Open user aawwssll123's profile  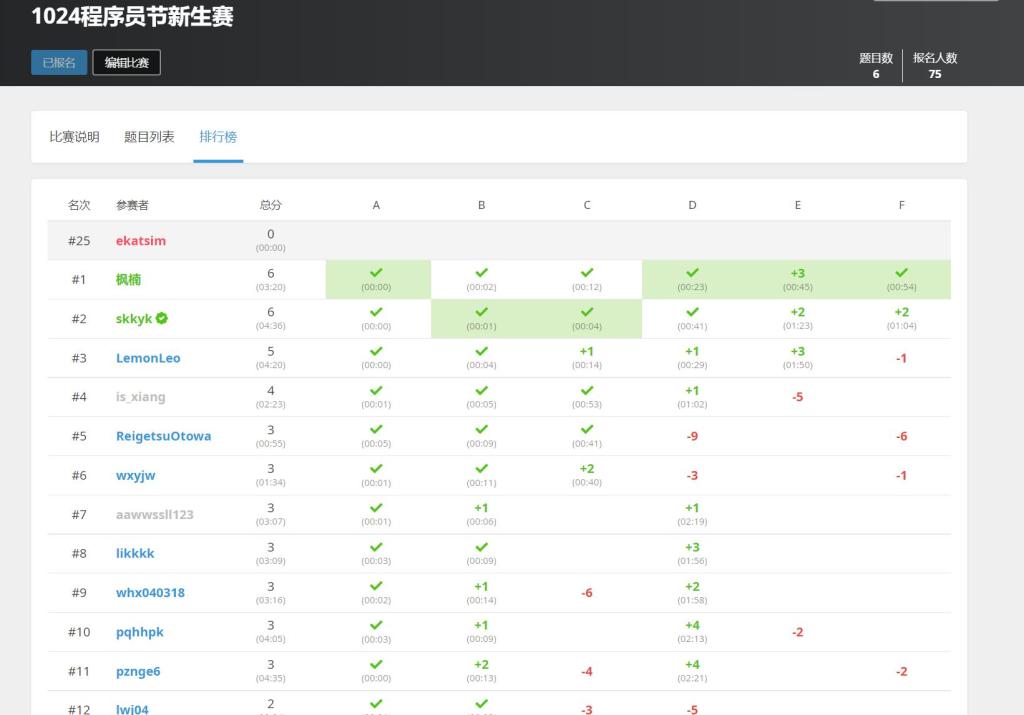(155, 515)
